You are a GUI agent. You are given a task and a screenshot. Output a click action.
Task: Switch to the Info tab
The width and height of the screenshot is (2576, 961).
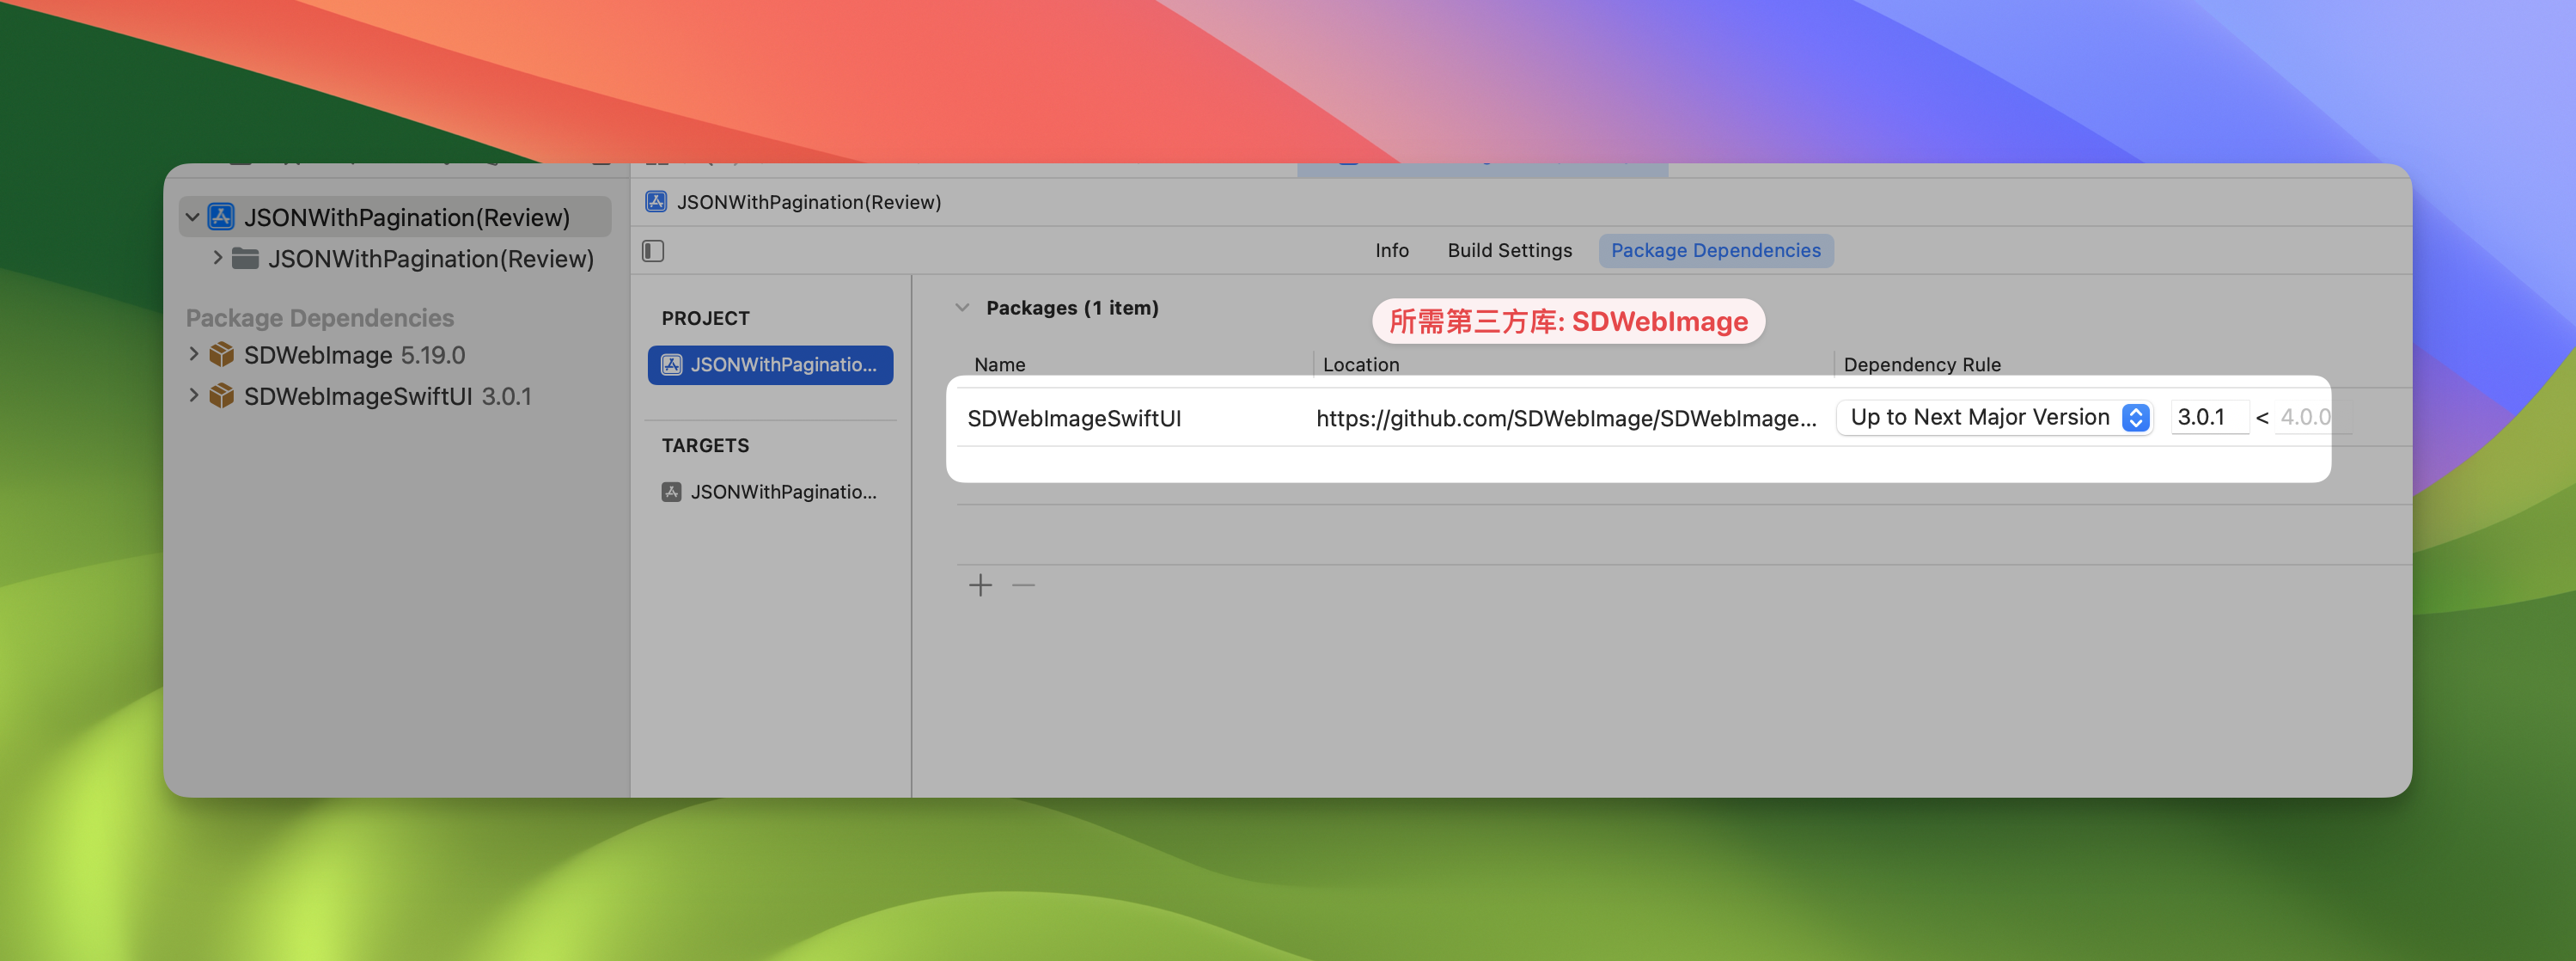click(1391, 250)
